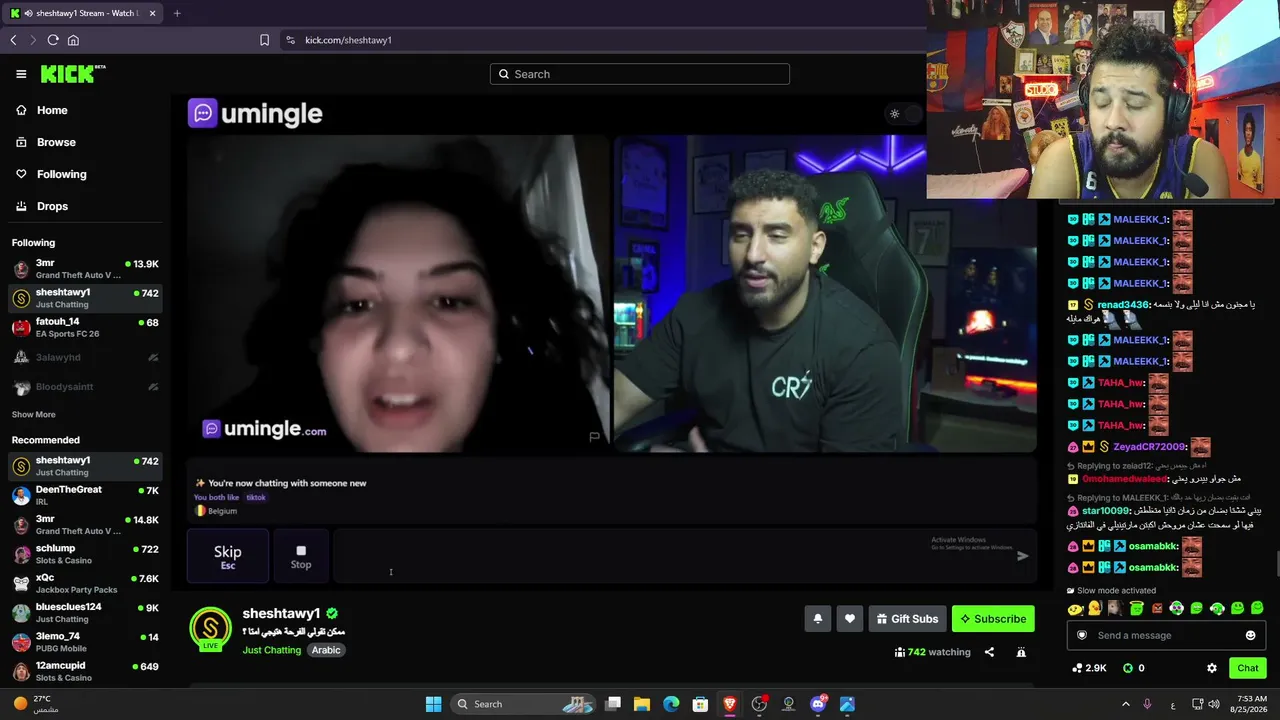Click sheshtawy1 channel avatar with LIVE badge
This screenshot has width=1280, height=720.
pyautogui.click(x=210, y=628)
